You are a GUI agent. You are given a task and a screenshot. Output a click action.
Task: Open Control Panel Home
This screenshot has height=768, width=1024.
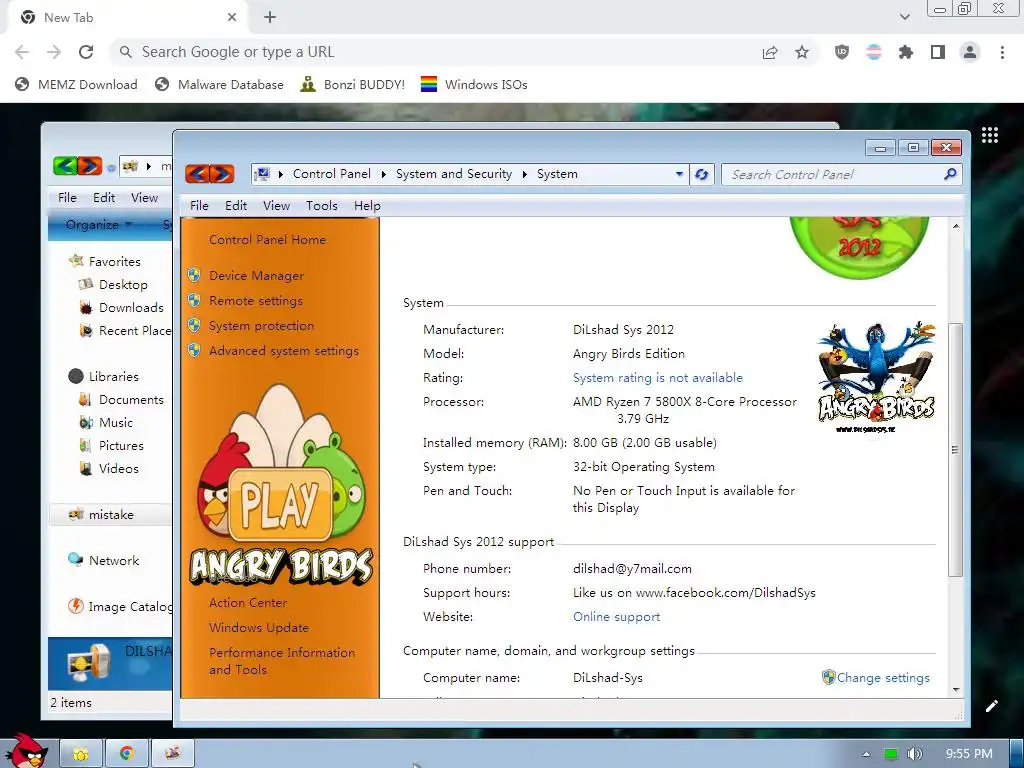click(x=267, y=240)
